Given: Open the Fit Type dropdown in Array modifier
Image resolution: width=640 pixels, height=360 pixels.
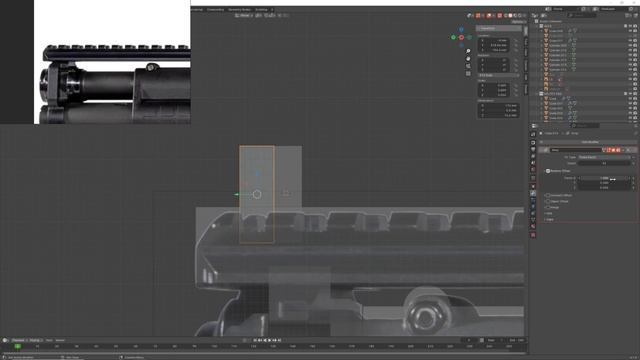Looking at the screenshot, I should 604,157.
